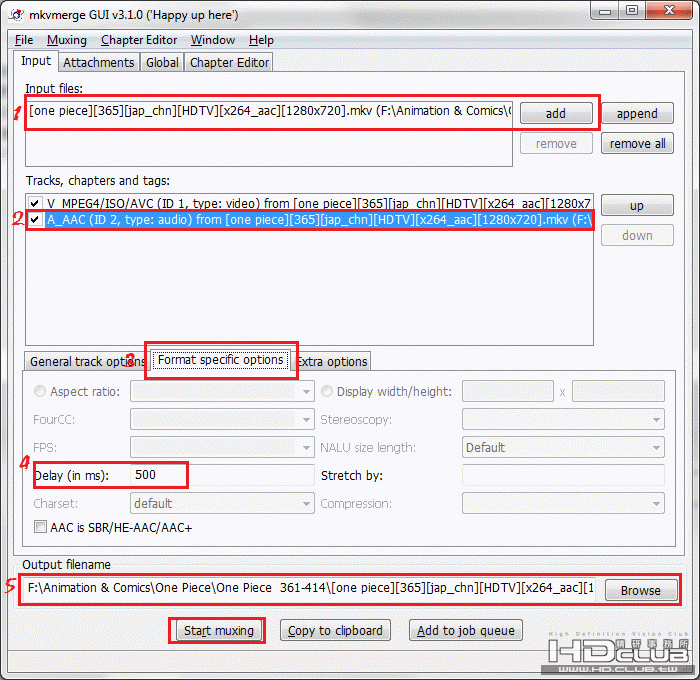Switch to the Input tab
Screen dimensions: 700x680
tap(36, 61)
